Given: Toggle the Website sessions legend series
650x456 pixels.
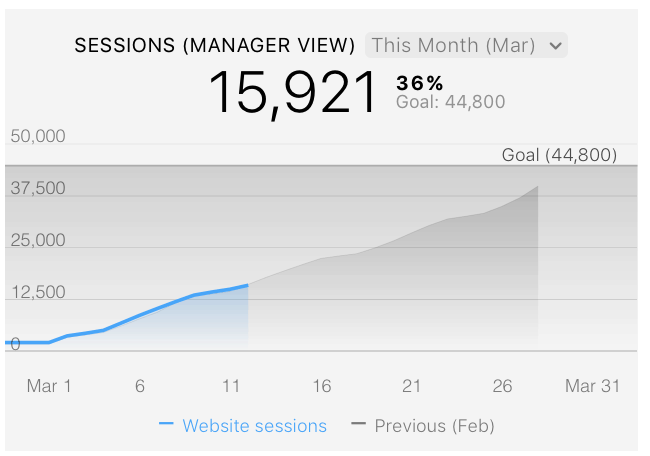Looking at the screenshot, I should point(254,426).
